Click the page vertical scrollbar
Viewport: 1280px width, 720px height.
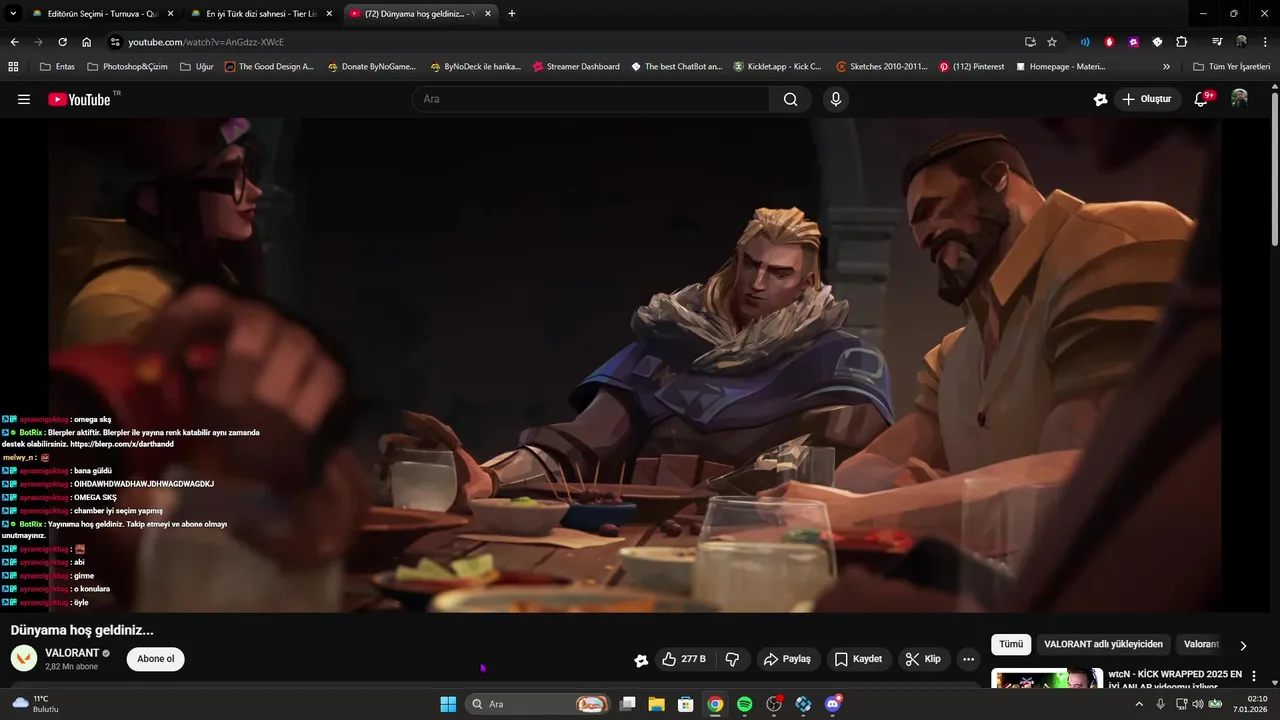(x=1274, y=170)
